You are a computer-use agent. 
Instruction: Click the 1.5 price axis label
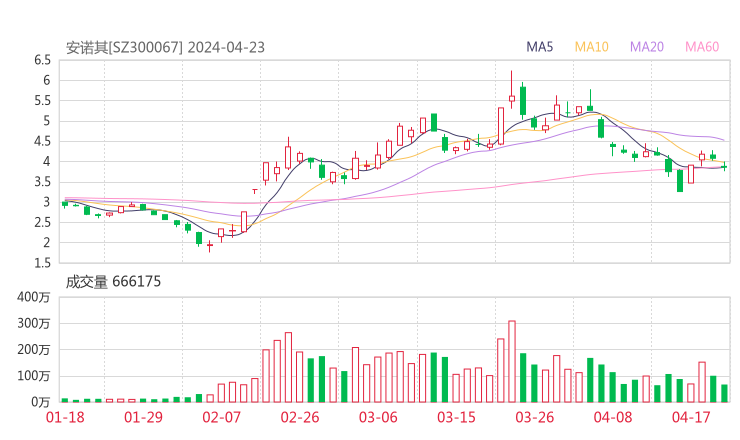(42, 263)
